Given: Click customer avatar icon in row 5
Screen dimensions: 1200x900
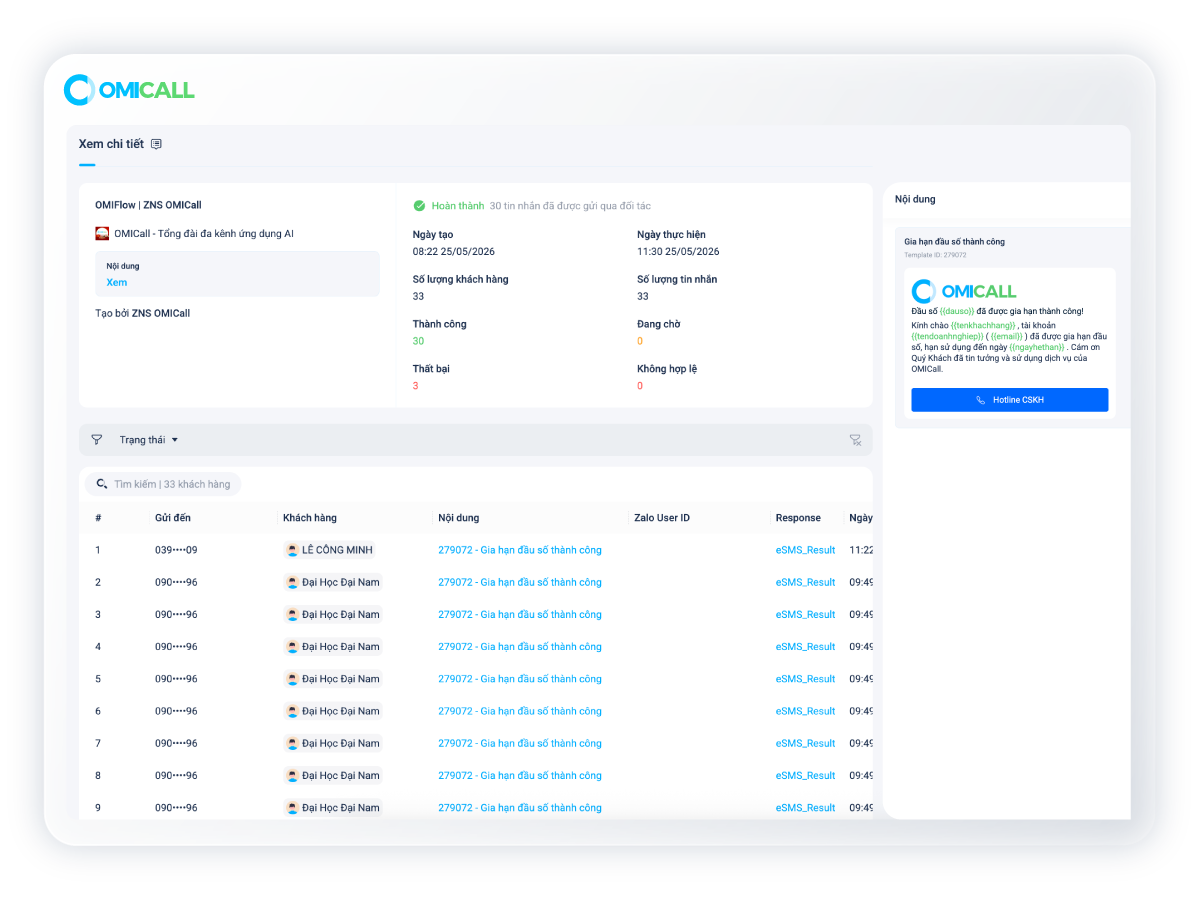Looking at the screenshot, I should tap(292, 679).
